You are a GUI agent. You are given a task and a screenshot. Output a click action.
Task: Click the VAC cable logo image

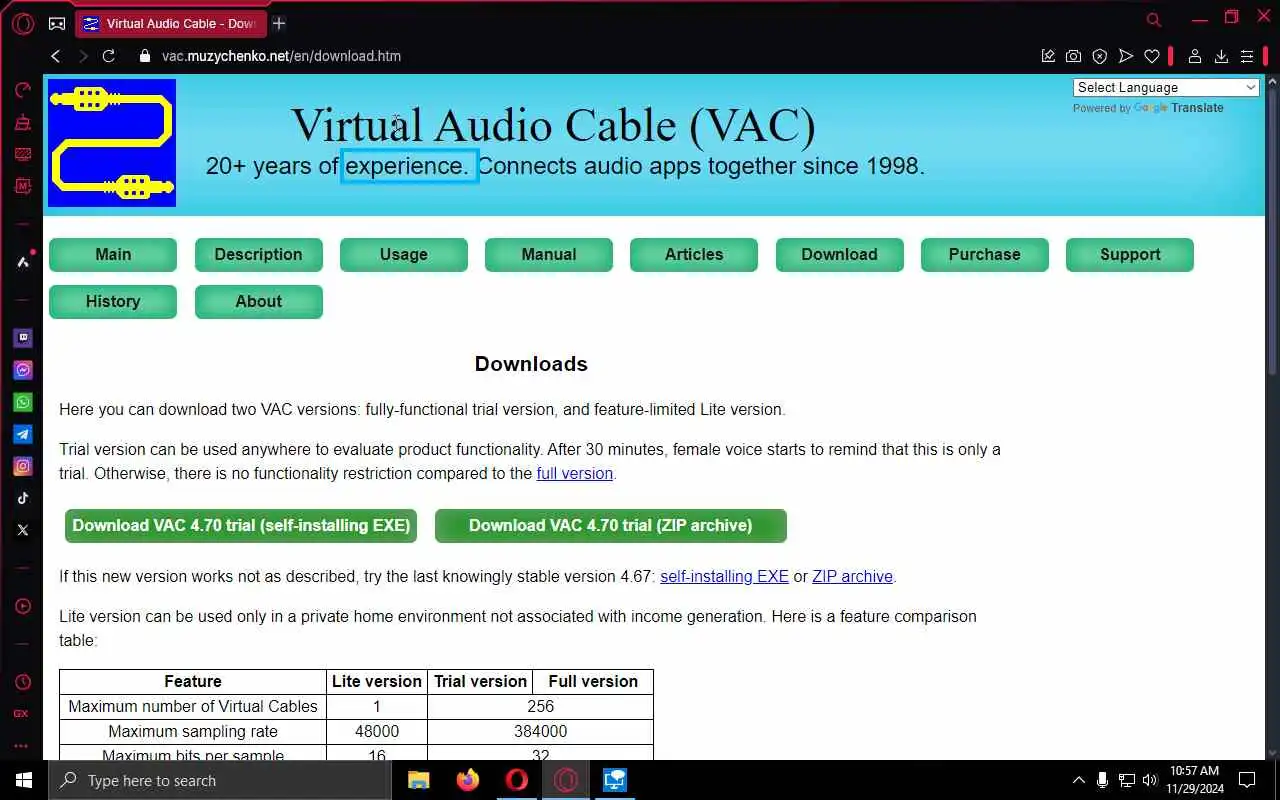[x=112, y=143]
